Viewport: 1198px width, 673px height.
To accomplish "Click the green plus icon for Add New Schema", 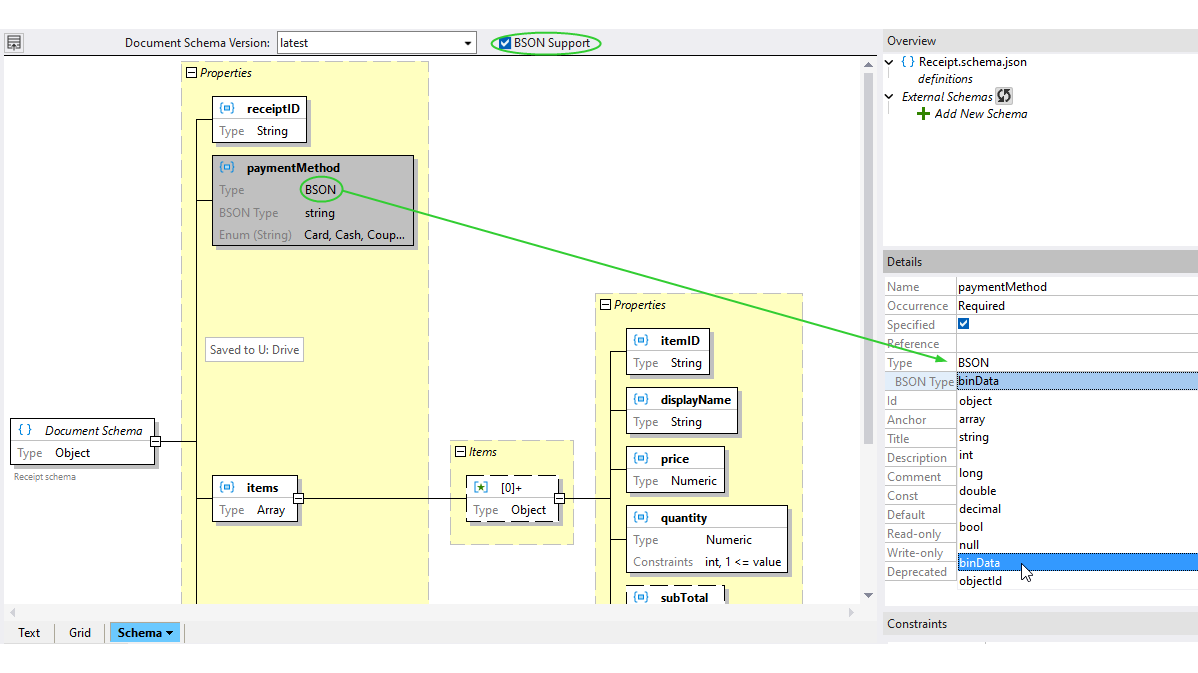I will coord(922,113).
